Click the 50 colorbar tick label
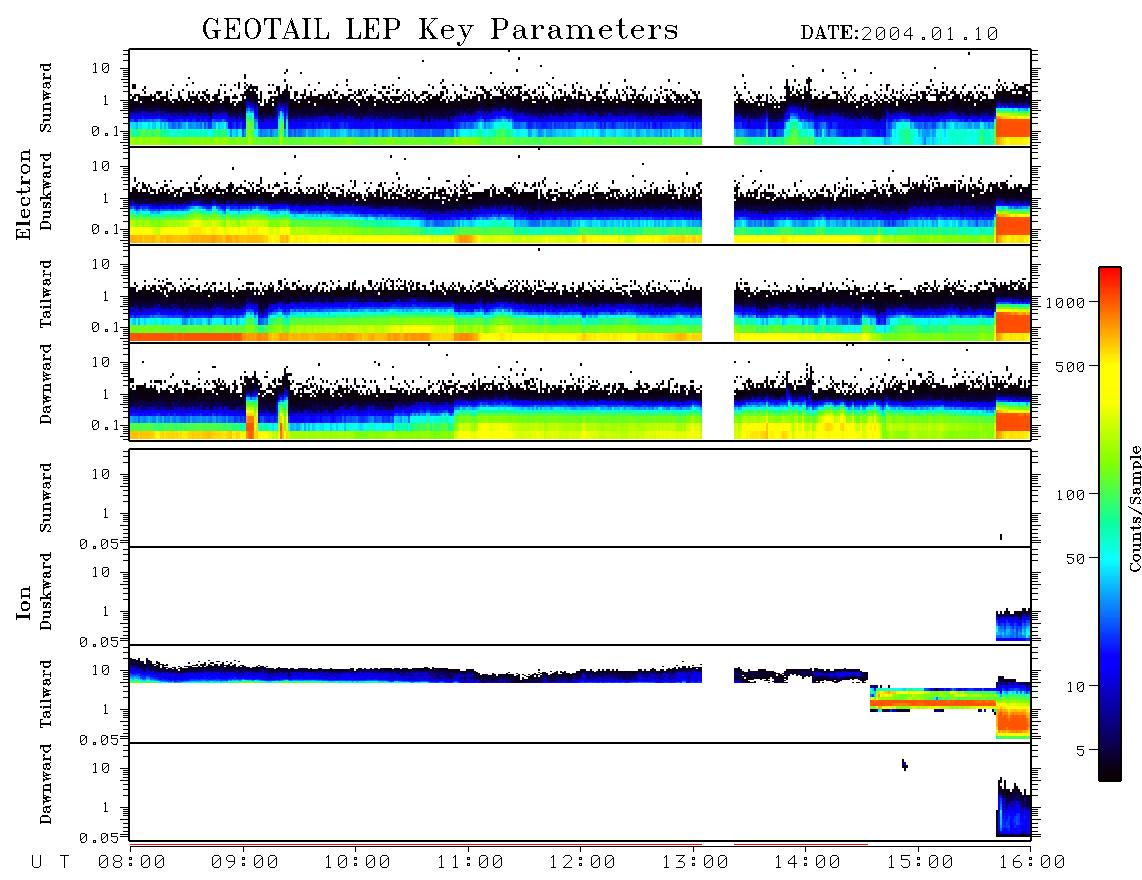1142x880 pixels. click(1075, 559)
